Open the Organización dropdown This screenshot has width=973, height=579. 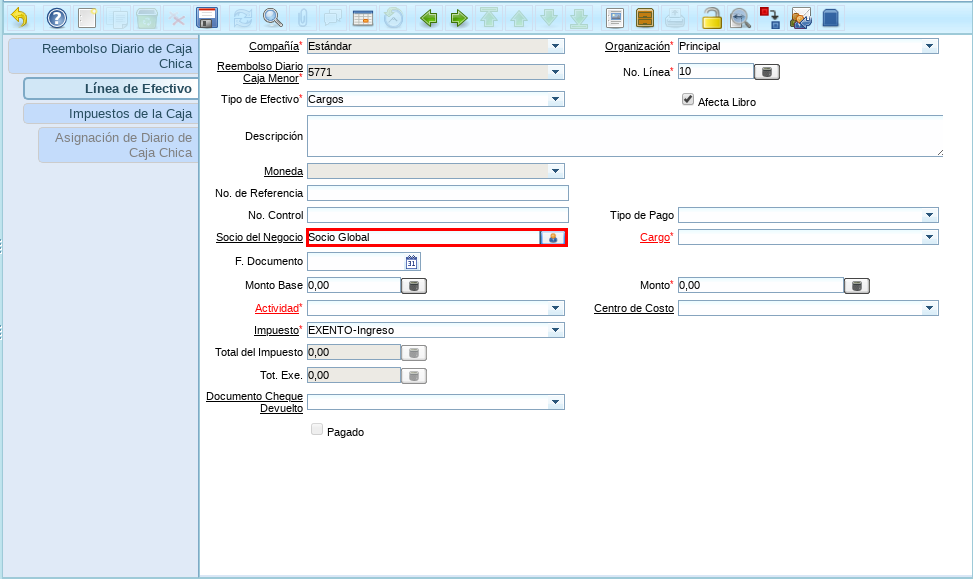[929, 47]
